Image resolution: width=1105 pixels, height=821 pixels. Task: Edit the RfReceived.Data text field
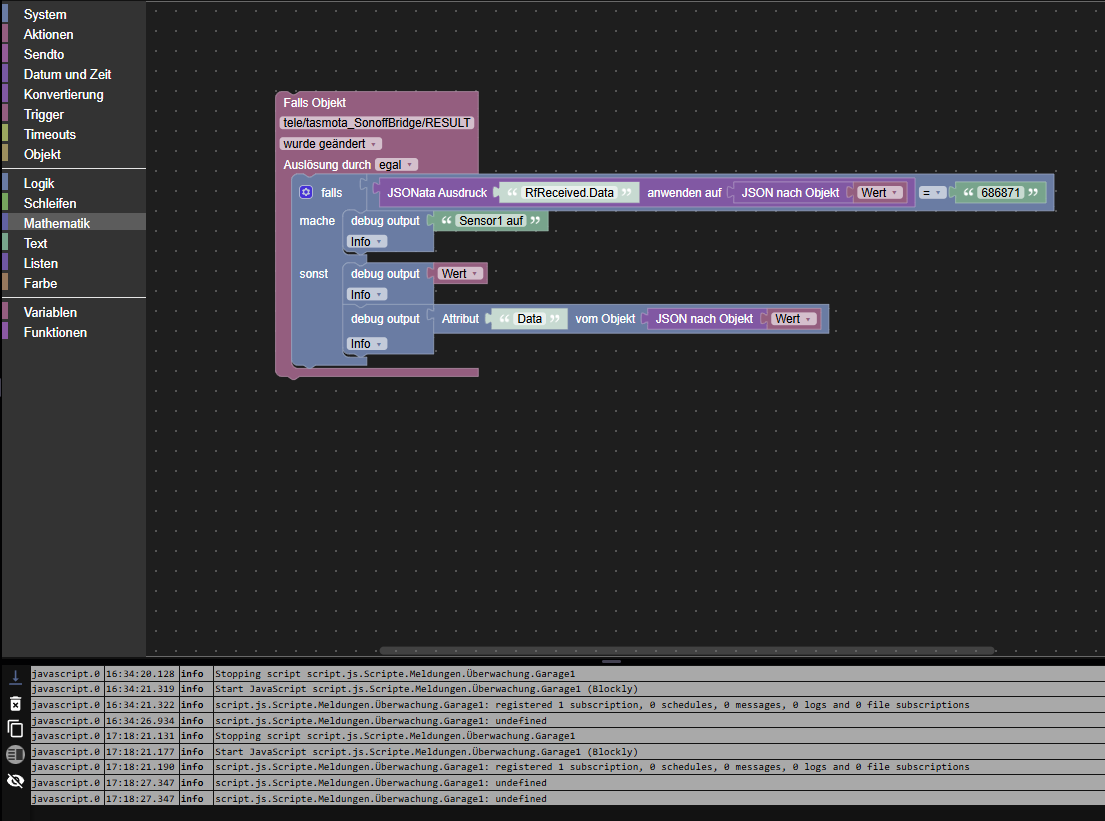click(x=569, y=192)
